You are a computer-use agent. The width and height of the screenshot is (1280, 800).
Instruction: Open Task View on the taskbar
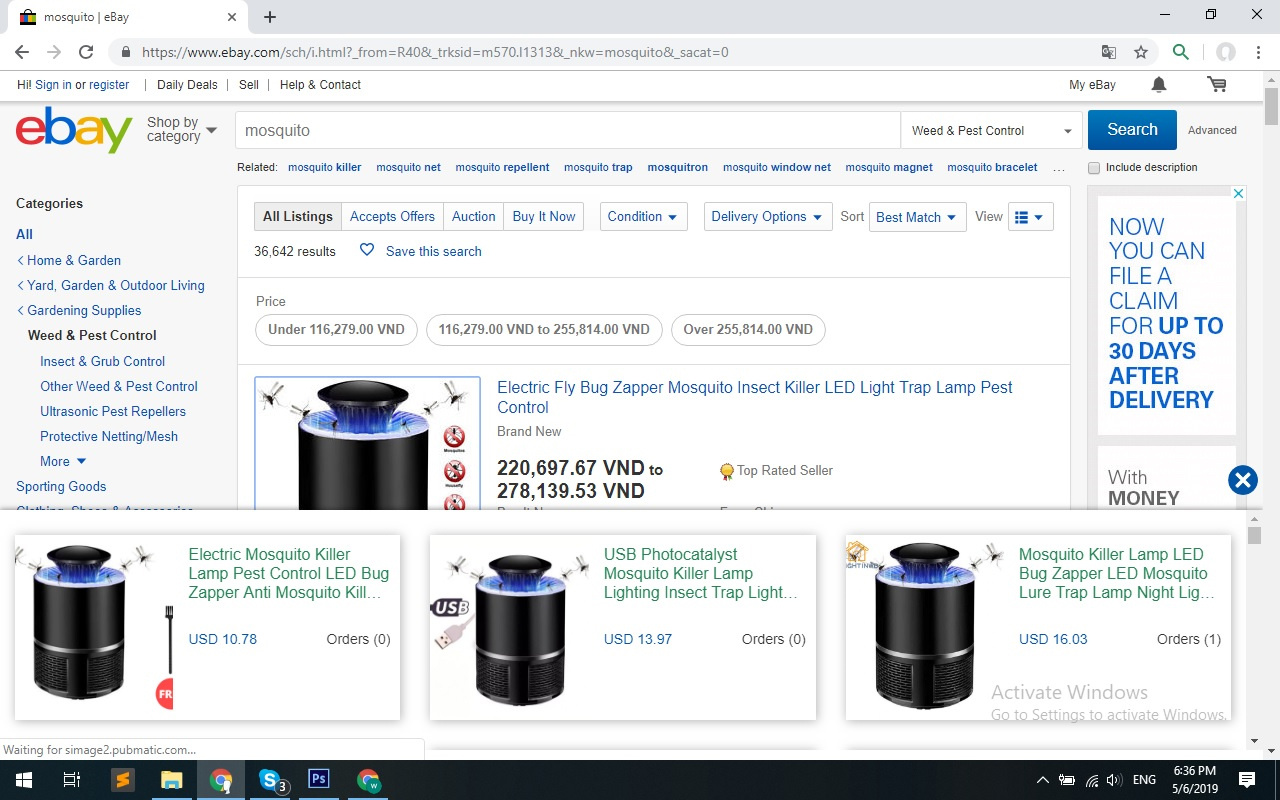(71, 780)
